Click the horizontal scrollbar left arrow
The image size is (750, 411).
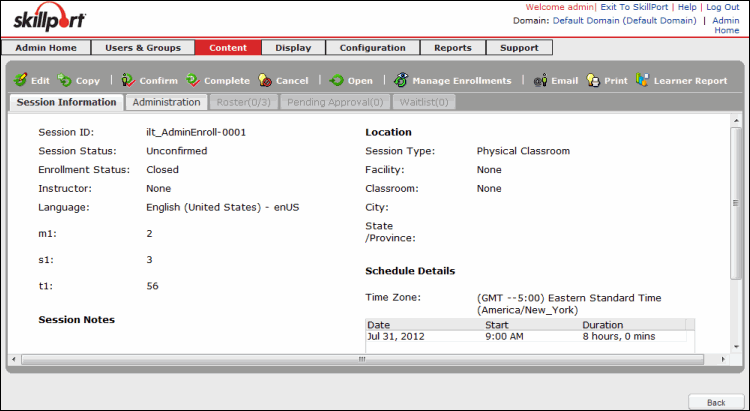tap(14, 359)
